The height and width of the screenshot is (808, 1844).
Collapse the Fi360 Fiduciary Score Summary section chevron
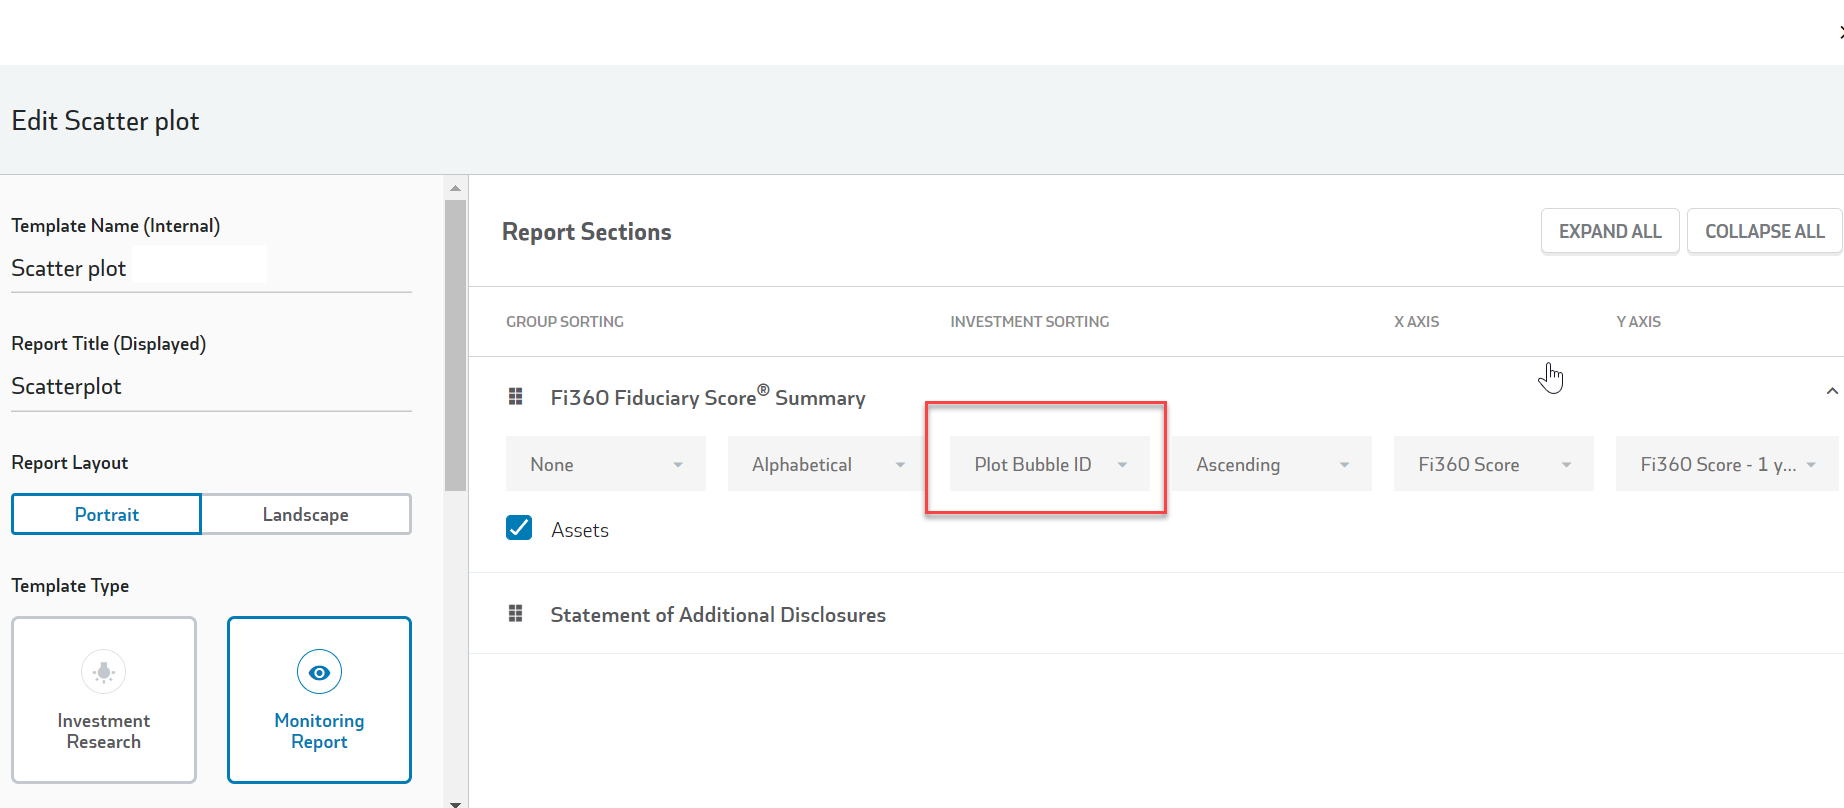(x=1831, y=391)
